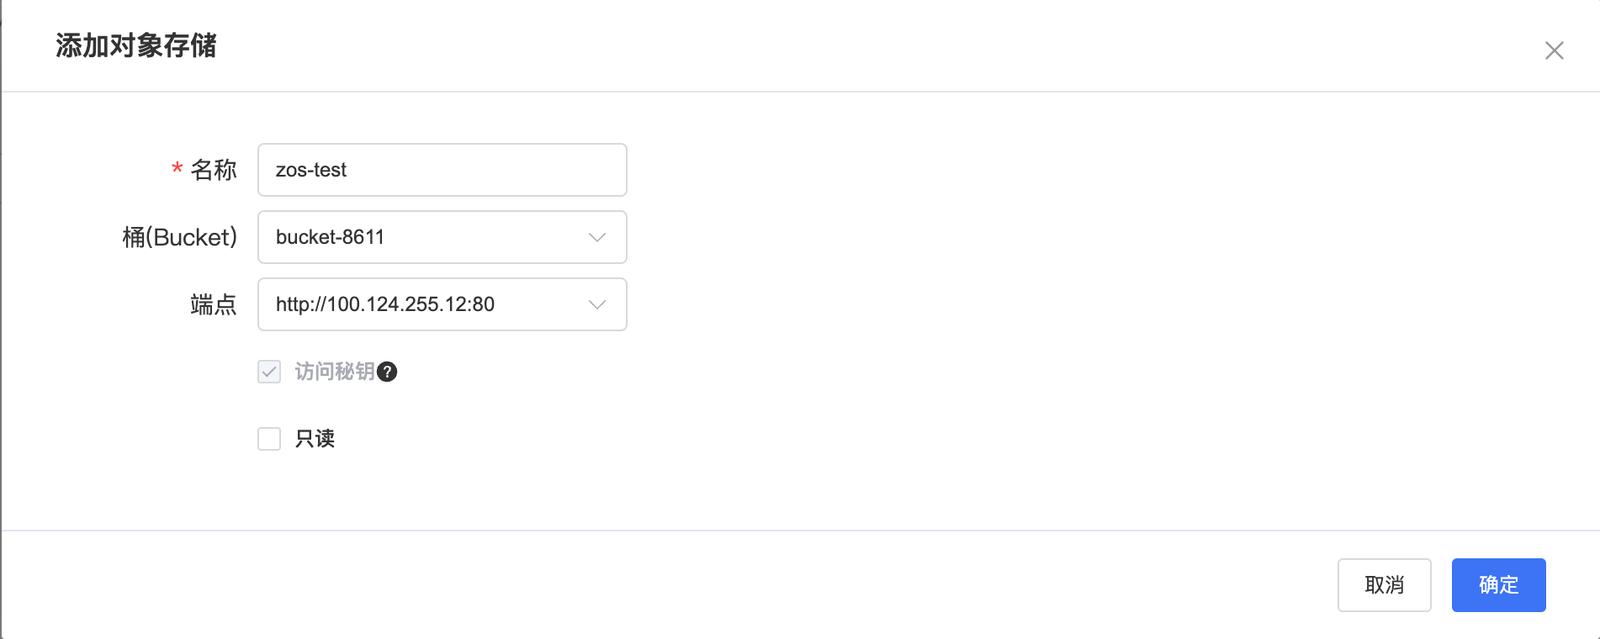Image resolution: width=1600 pixels, height=639 pixels.
Task: Click the 名称 field label
Action: [x=214, y=170]
